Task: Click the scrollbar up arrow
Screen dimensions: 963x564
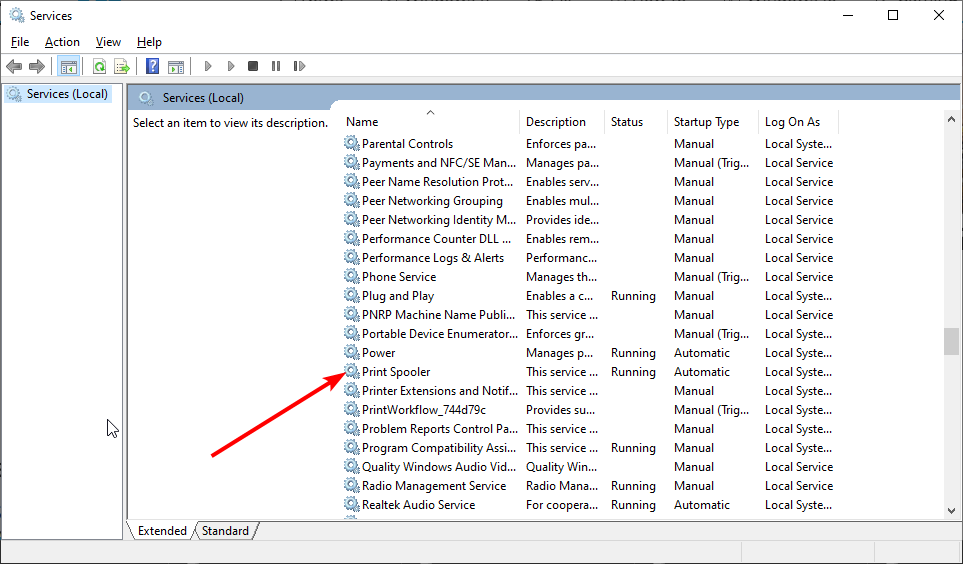Action: (951, 119)
